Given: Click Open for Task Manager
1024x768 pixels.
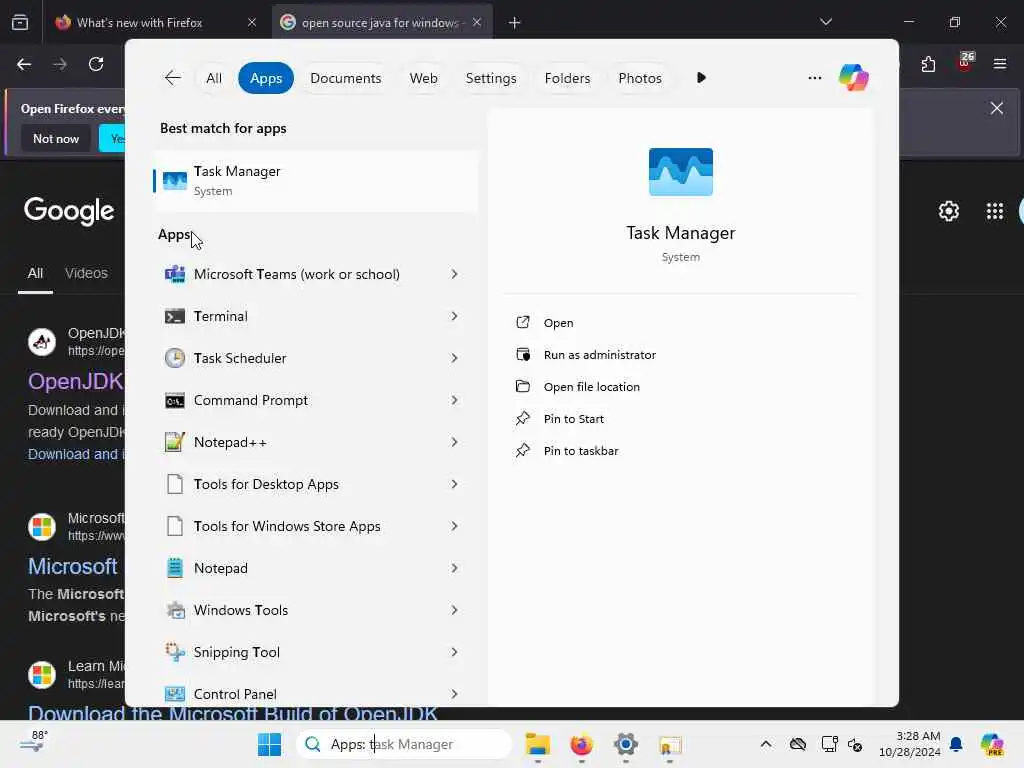Looking at the screenshot, I should (x=558, y=323).
